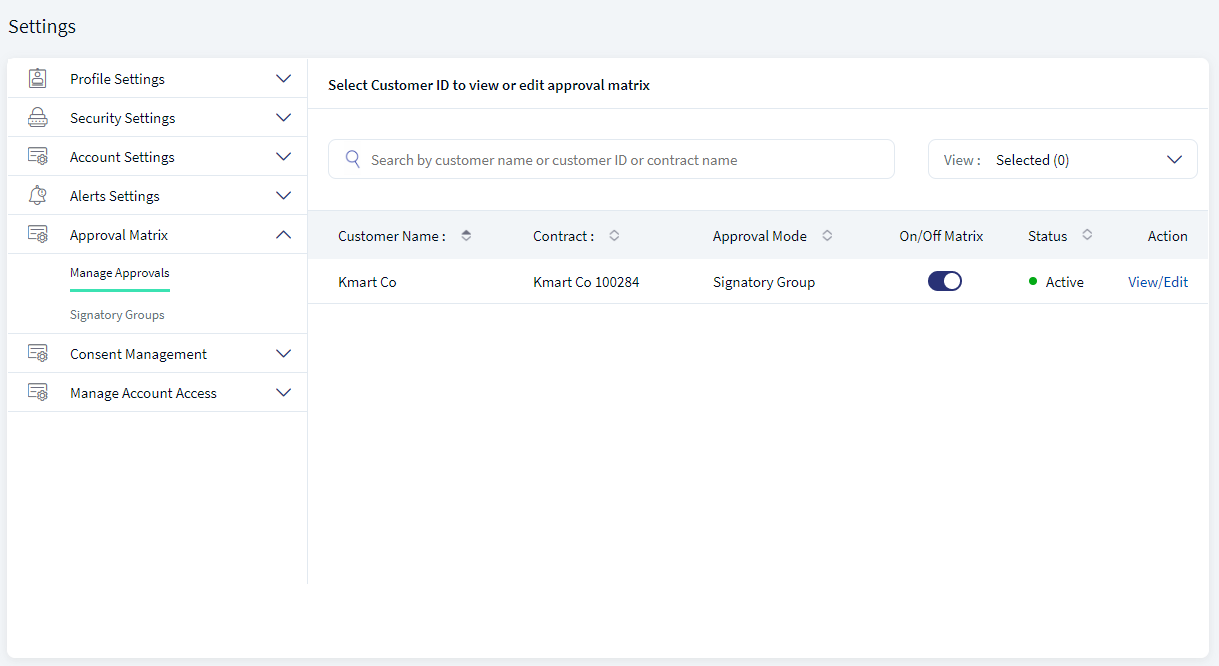Click the Active status cell

coord(1056,282)
